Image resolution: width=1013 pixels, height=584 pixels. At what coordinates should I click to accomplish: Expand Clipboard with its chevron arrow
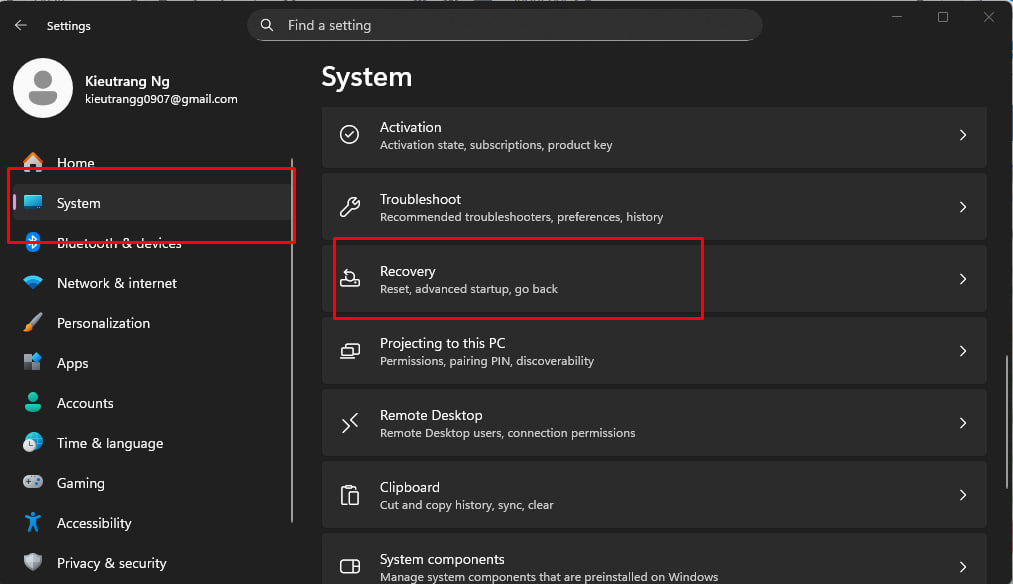pos(962,495)
